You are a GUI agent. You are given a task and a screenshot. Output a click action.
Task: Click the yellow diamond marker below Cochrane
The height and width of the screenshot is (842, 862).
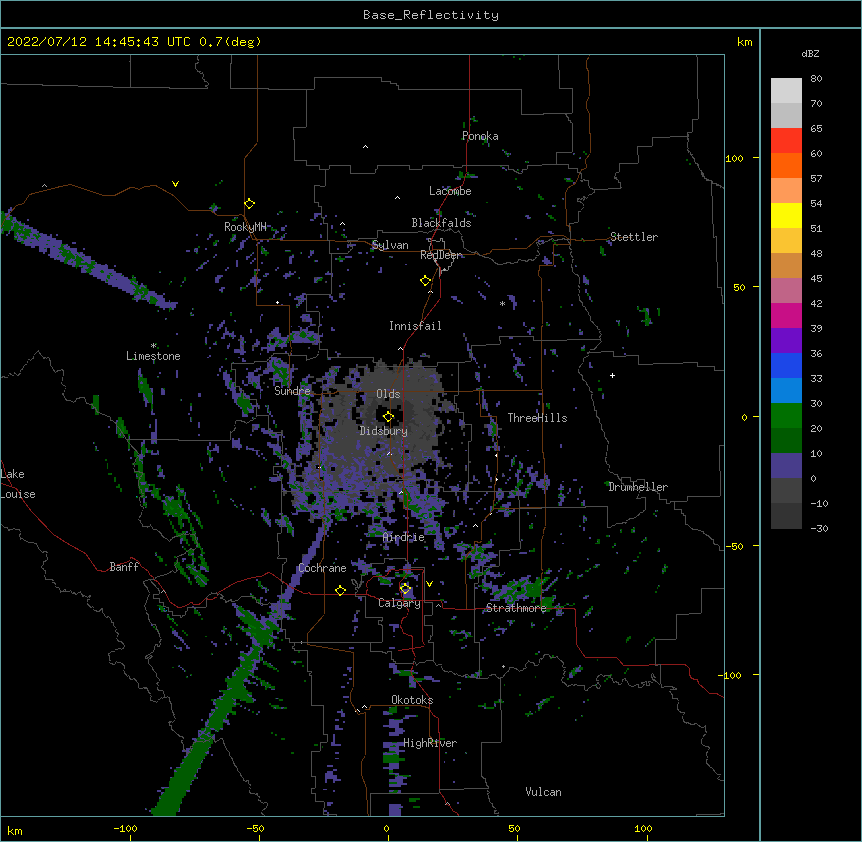340,590
